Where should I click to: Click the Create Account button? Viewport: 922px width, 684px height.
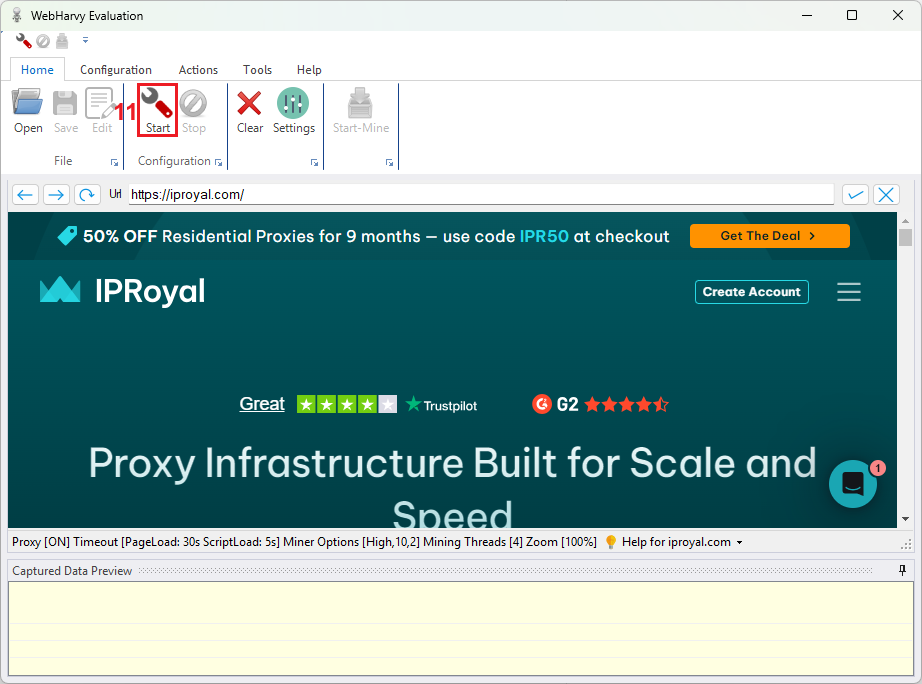(751, 292)
